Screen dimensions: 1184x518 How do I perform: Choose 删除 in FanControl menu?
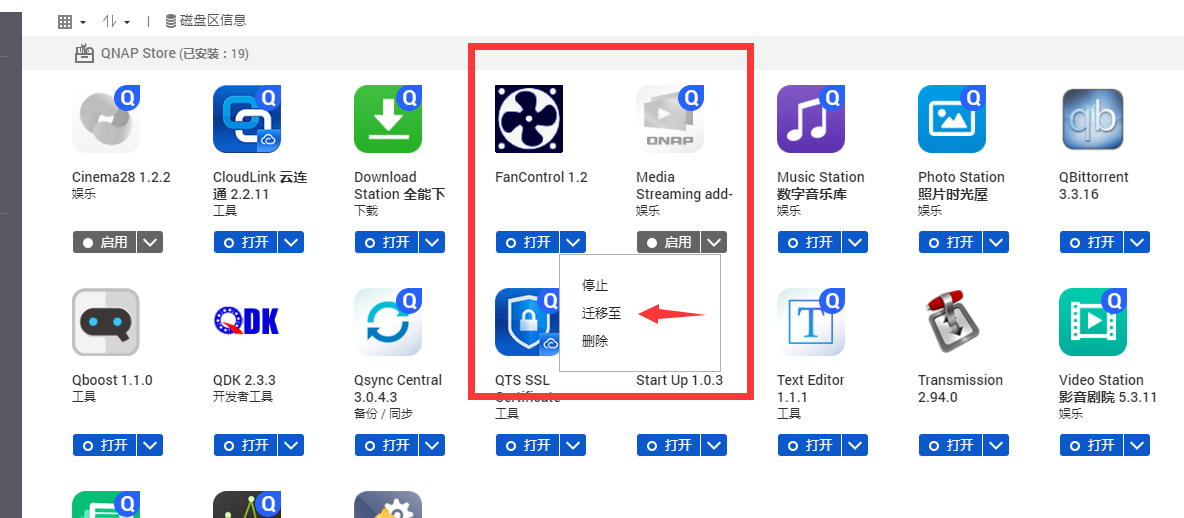click(595, 341)
